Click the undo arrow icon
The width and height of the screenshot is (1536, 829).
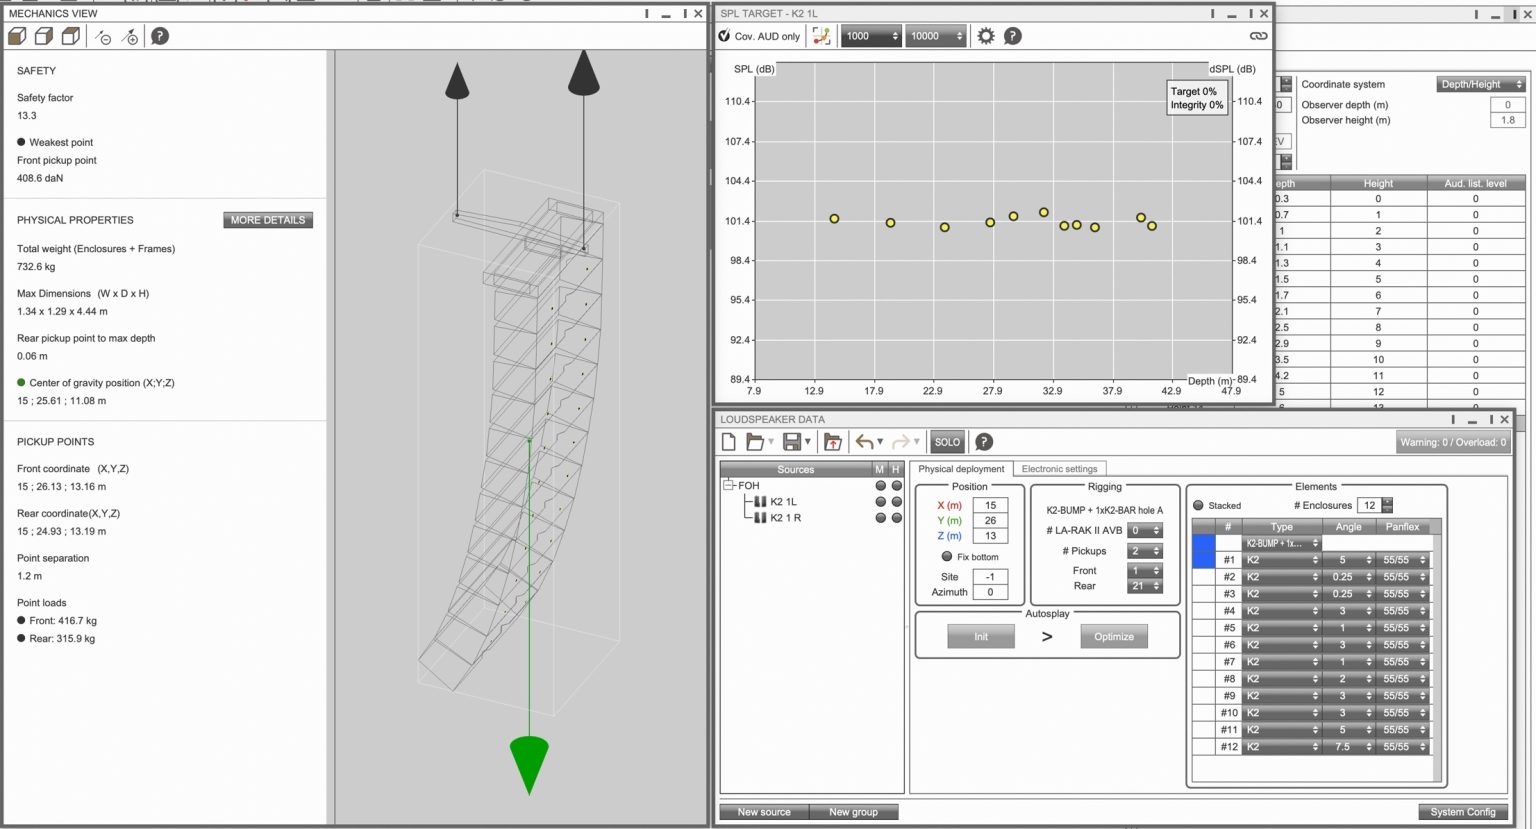(864, 442)
